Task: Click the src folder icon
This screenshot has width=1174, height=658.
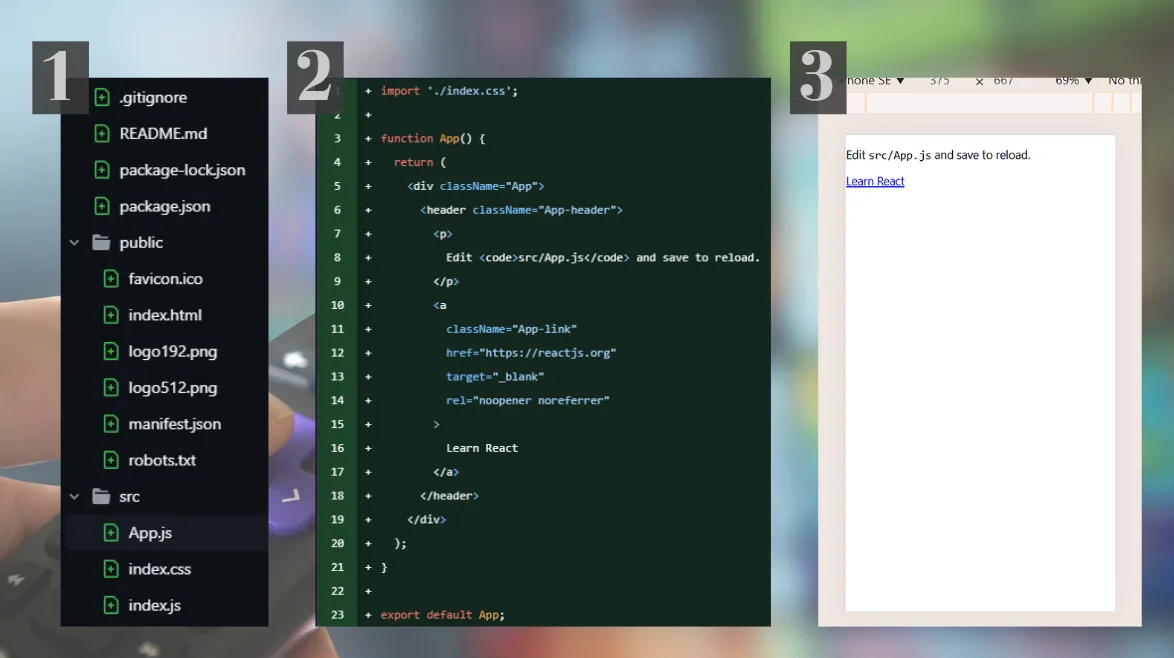Action: 100,496
